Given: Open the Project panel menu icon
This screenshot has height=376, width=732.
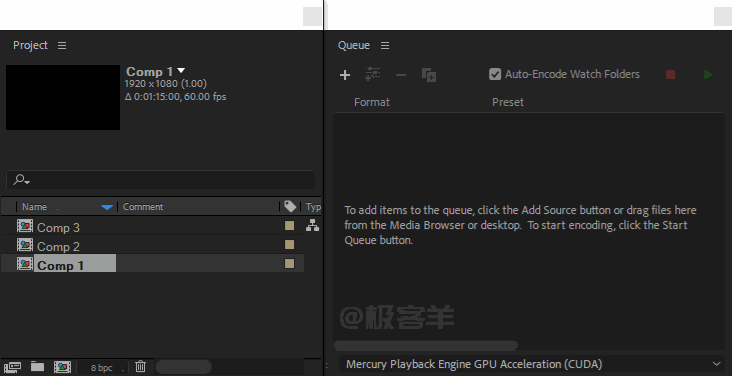Looking at the screenshot, I should coord(62,45).
